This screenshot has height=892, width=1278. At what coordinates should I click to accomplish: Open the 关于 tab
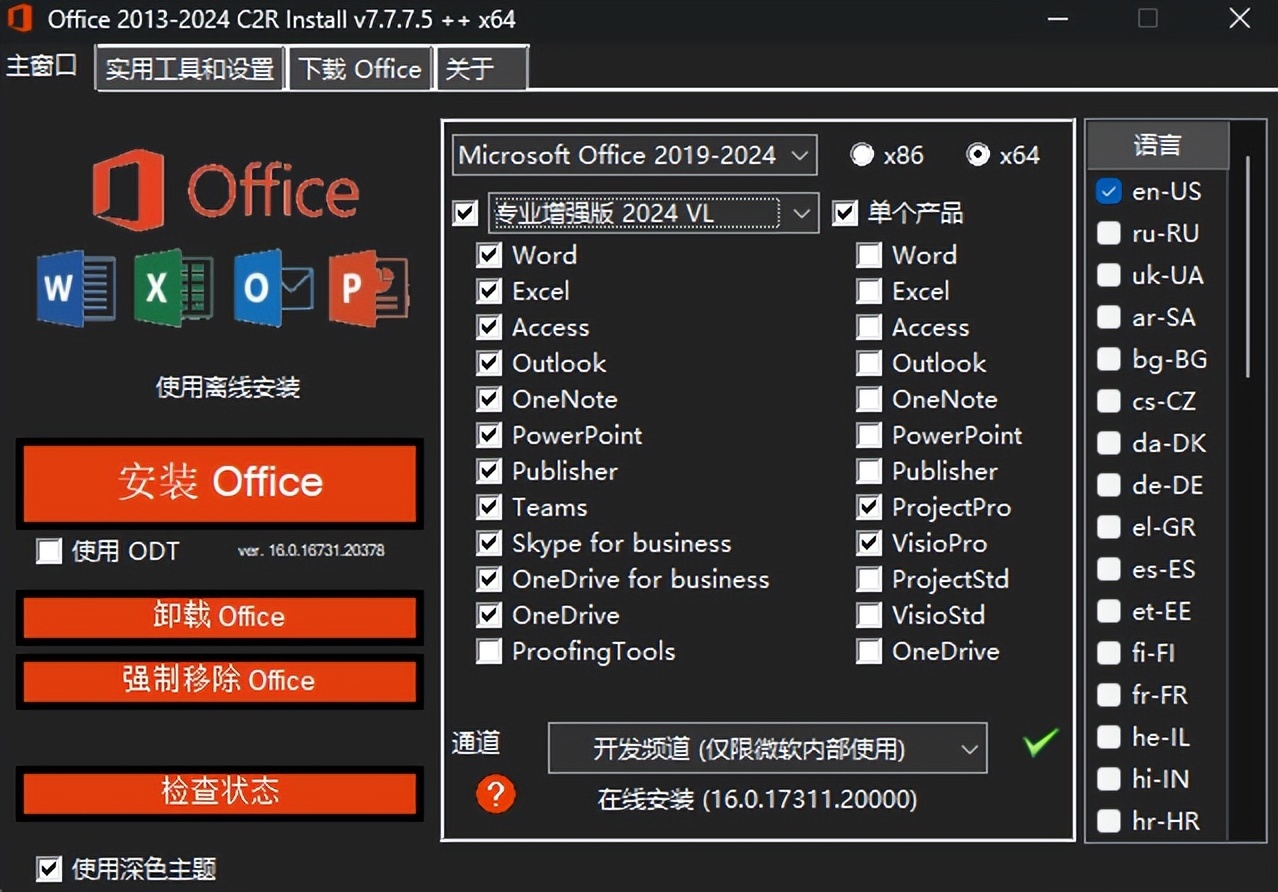pyautogui.click(x=481, y=69)
